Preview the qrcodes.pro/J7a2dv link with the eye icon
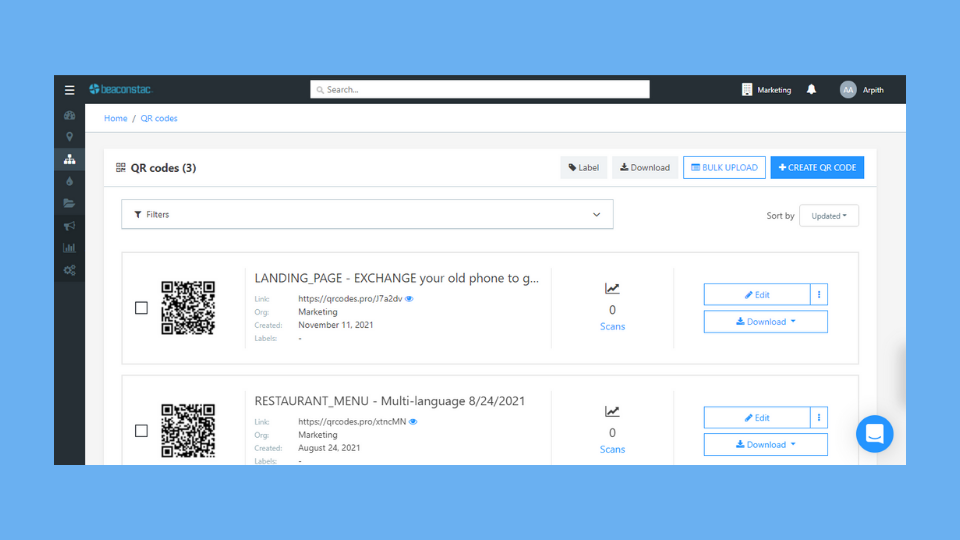 tap(410, 298)
